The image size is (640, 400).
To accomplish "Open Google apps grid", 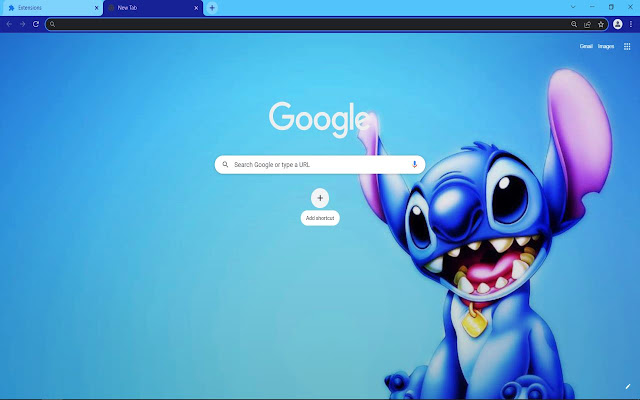I will coord(627,47).
